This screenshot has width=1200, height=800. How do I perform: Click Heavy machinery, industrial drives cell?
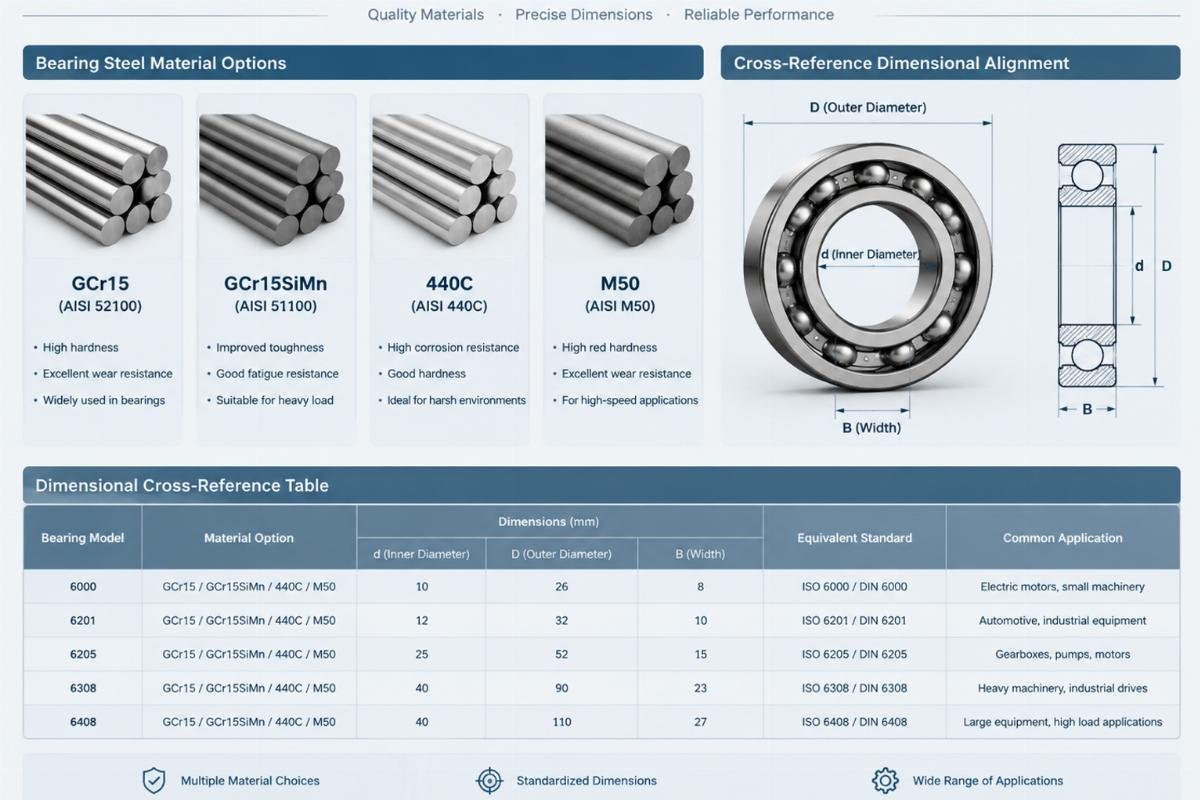1063,689
